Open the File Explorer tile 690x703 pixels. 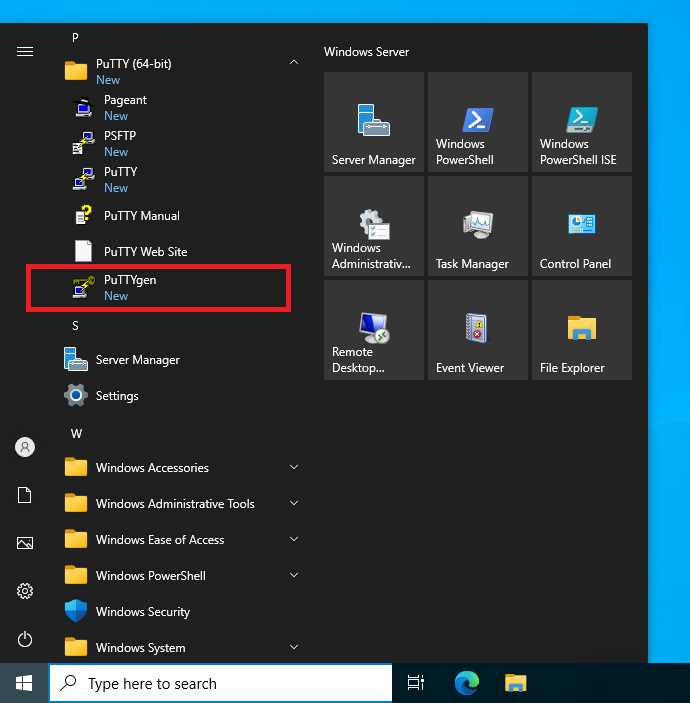[x=582, y=330]
